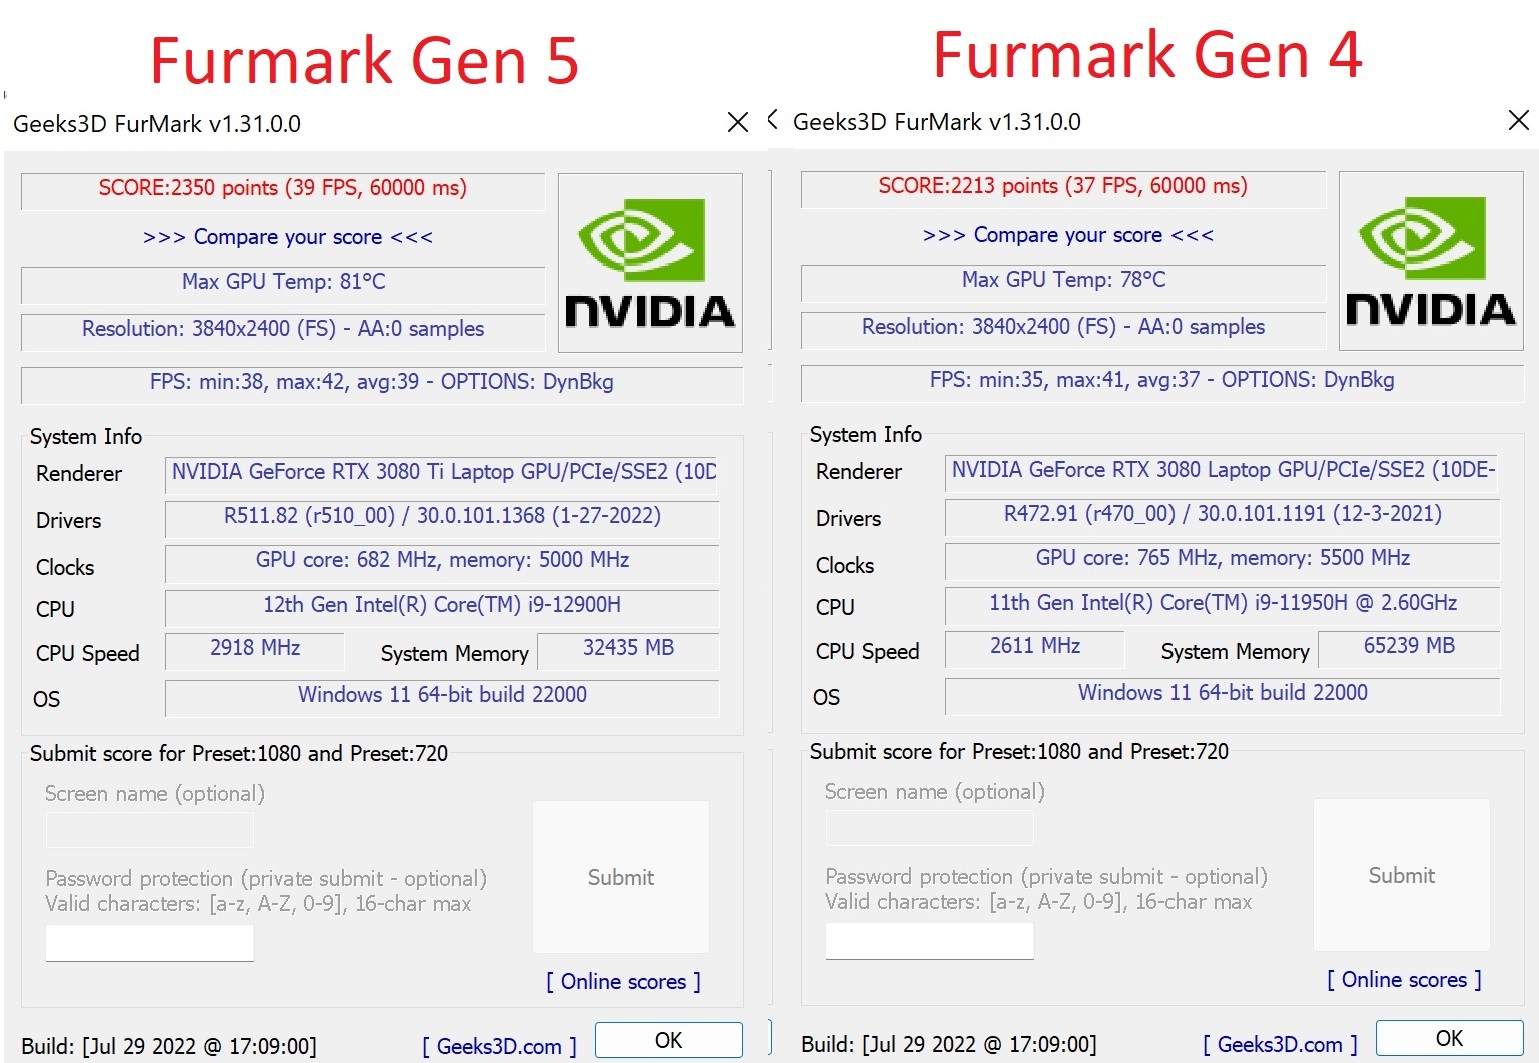The height and width of the screenshot is (1063, 1539).
Task: Click the i9-11950H CPU field
Action: tap(1222, 605)
